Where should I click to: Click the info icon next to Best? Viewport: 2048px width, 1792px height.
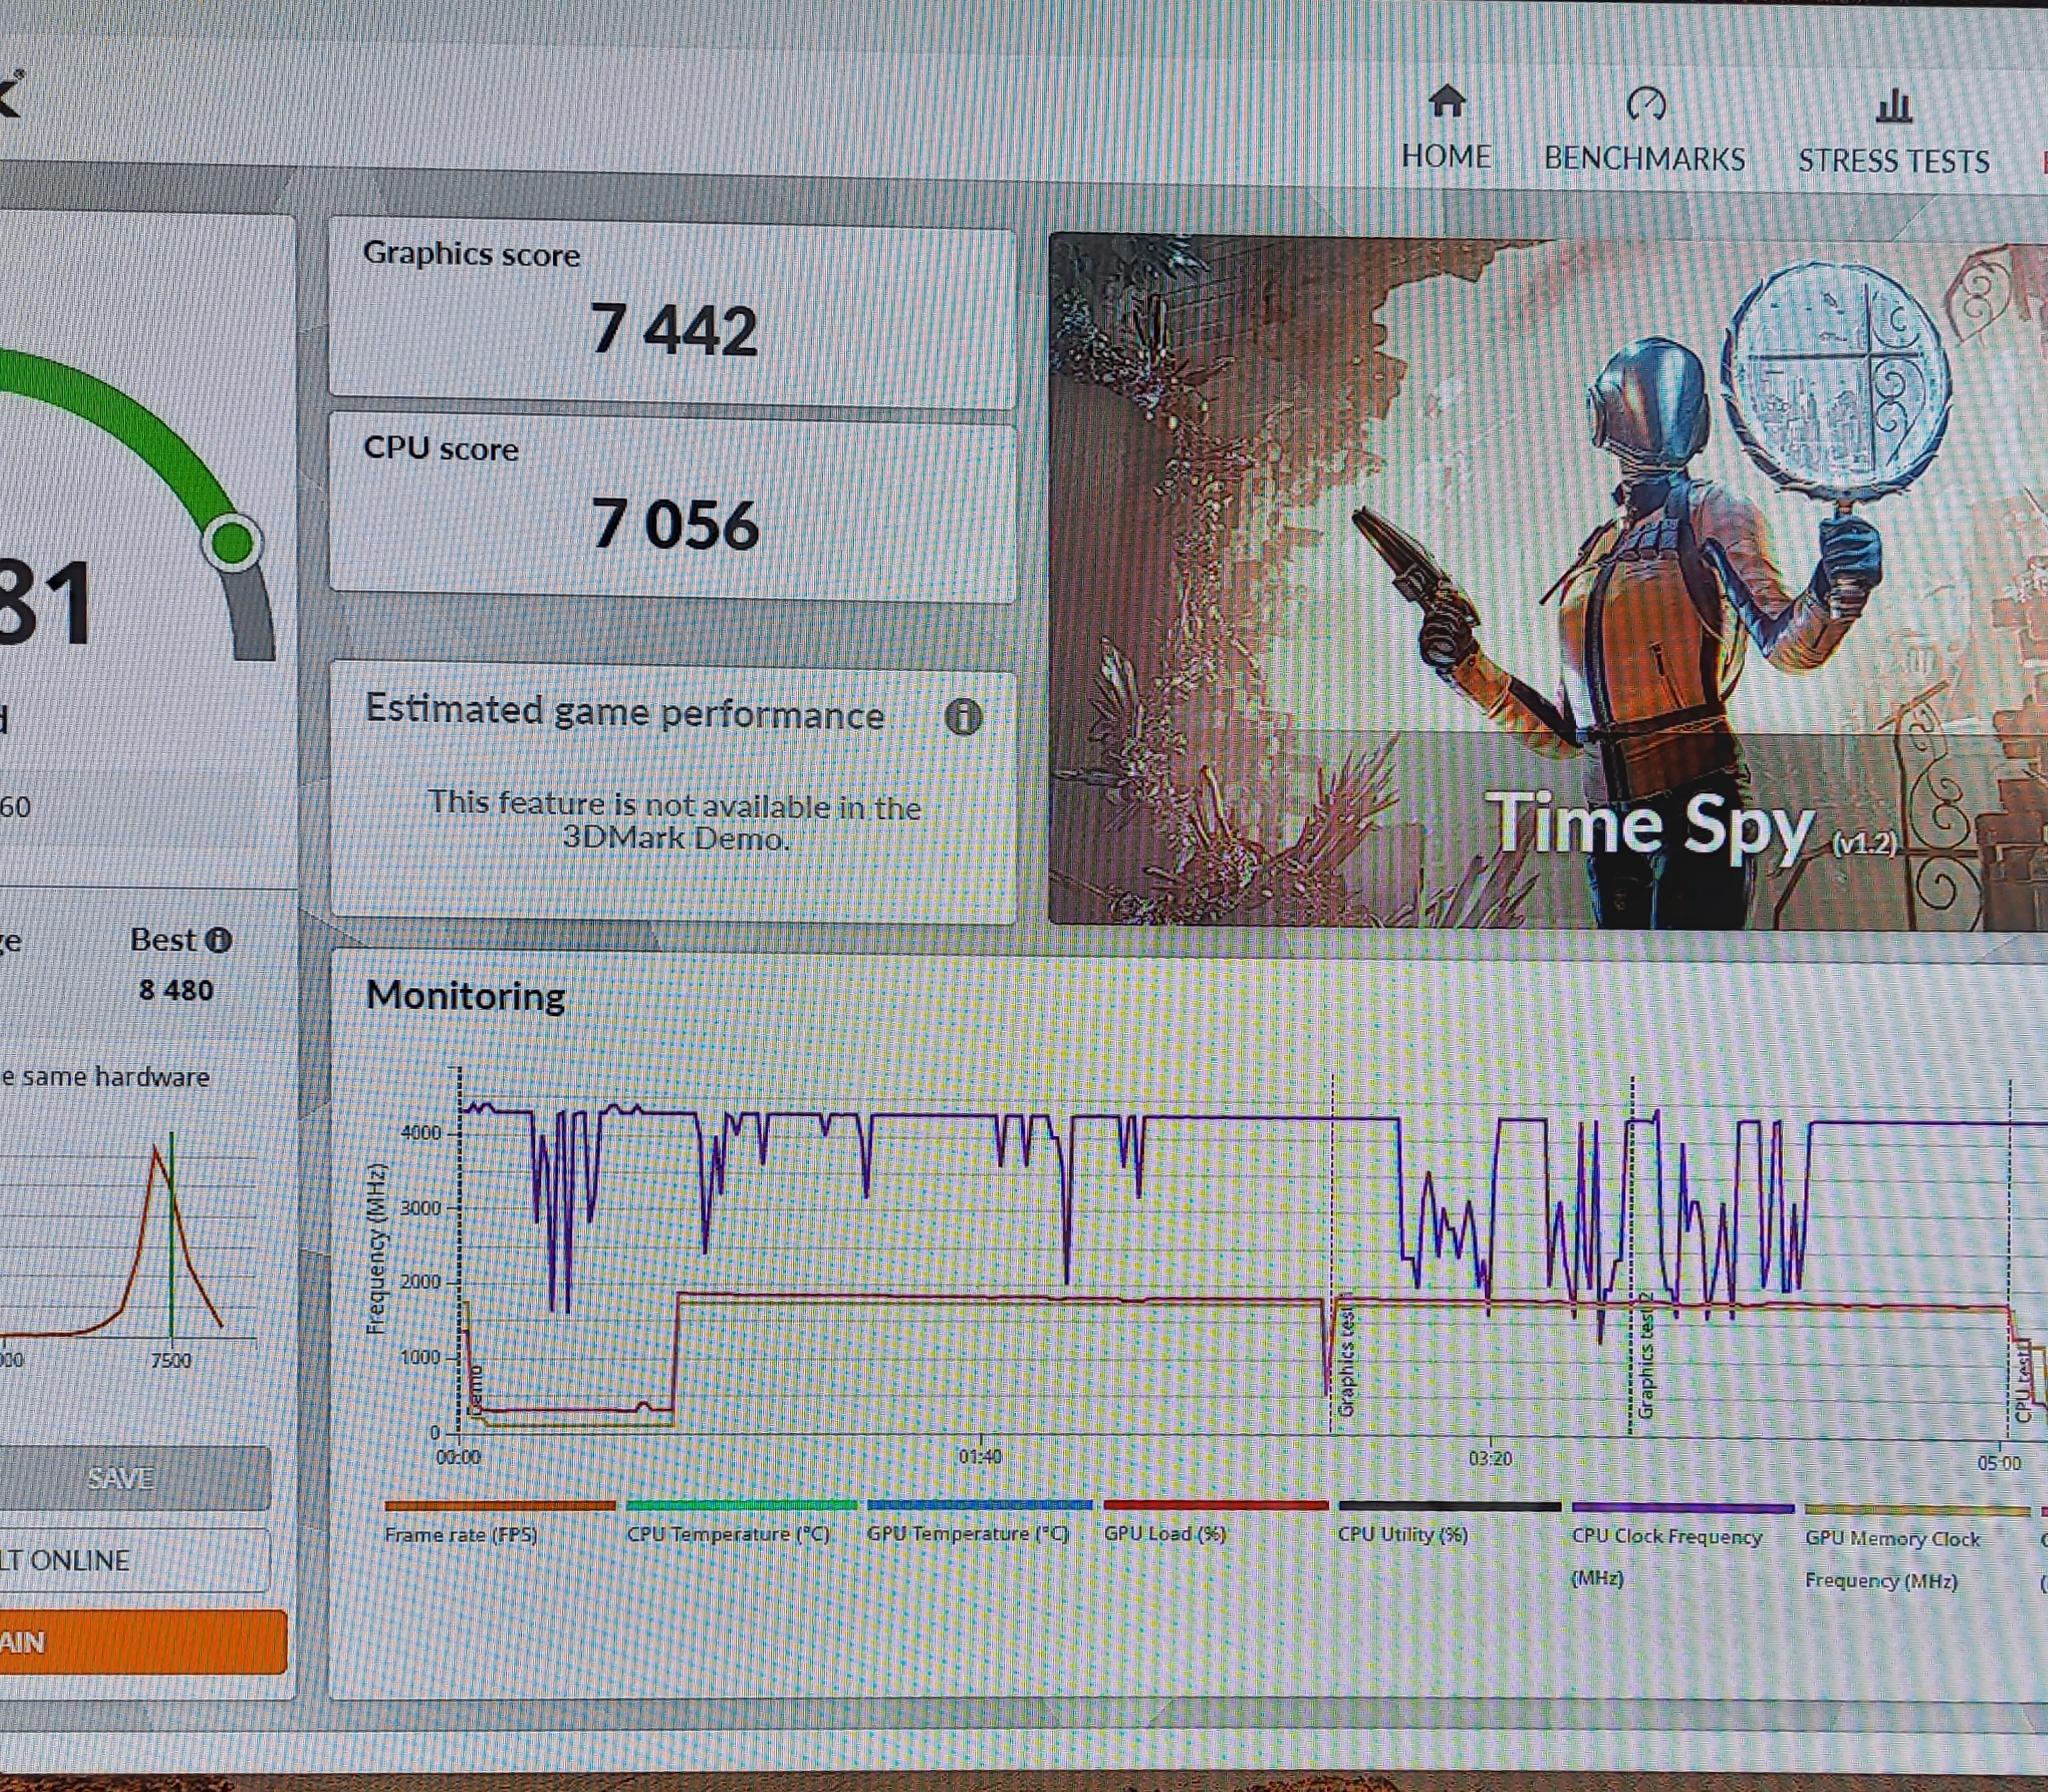[218, 940]
